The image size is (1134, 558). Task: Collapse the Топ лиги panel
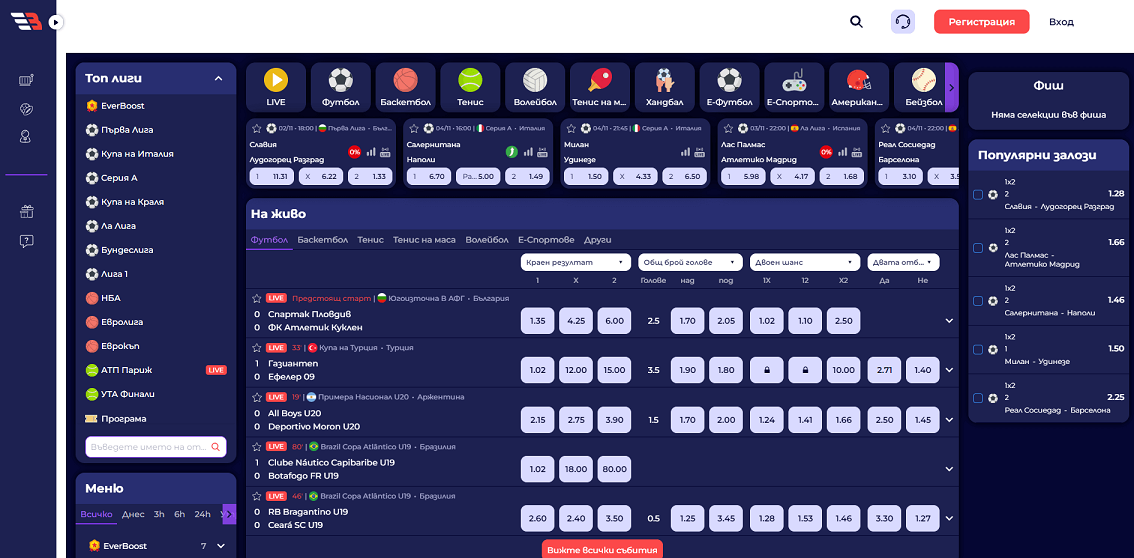pyautogui.click(x=218, y=78)
